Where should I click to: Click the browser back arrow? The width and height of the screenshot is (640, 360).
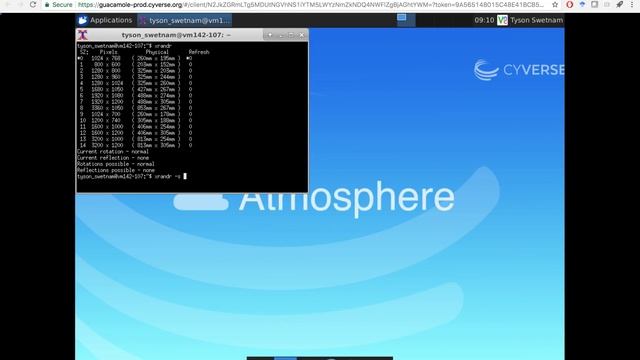coord(7,4)
